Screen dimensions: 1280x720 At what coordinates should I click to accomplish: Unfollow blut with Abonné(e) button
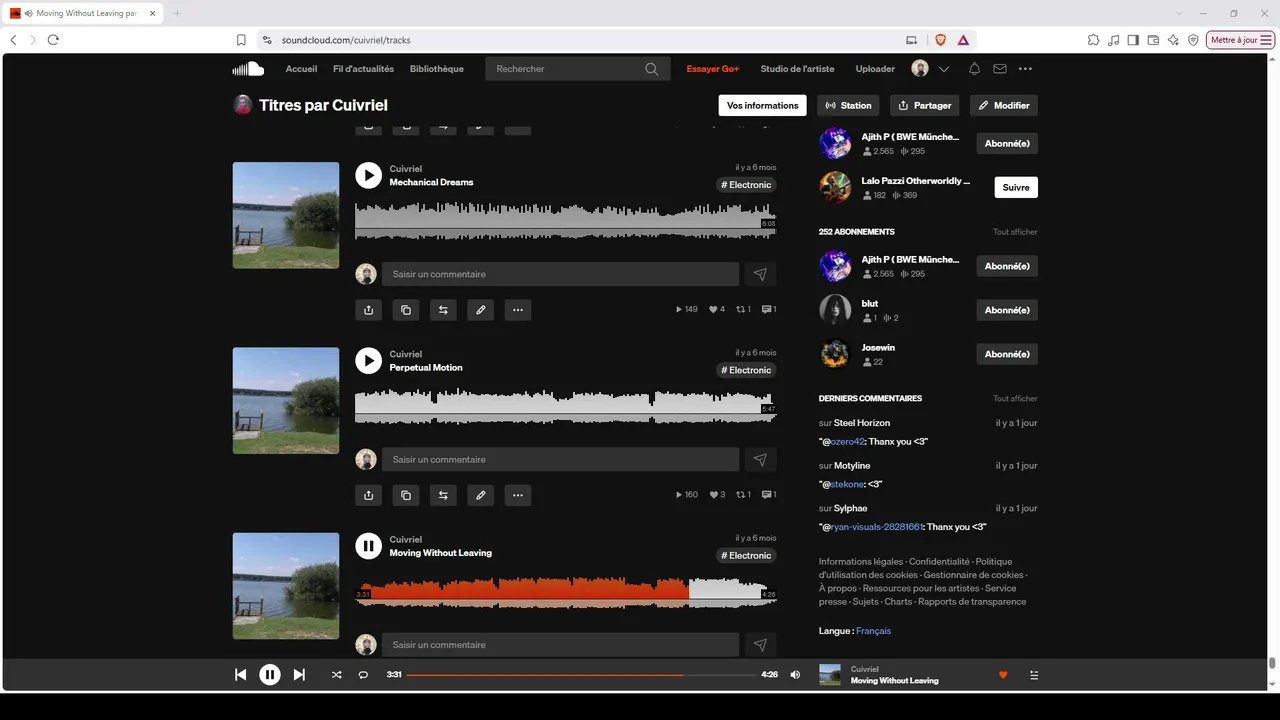(x=1007, y=310)
